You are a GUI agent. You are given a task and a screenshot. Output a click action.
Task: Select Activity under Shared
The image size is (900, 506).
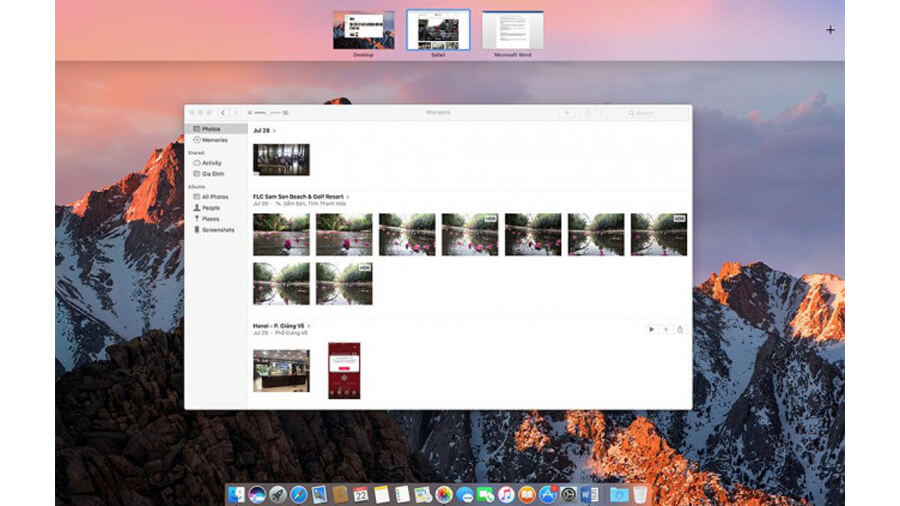pyautogui.click(x=211, y=163)
